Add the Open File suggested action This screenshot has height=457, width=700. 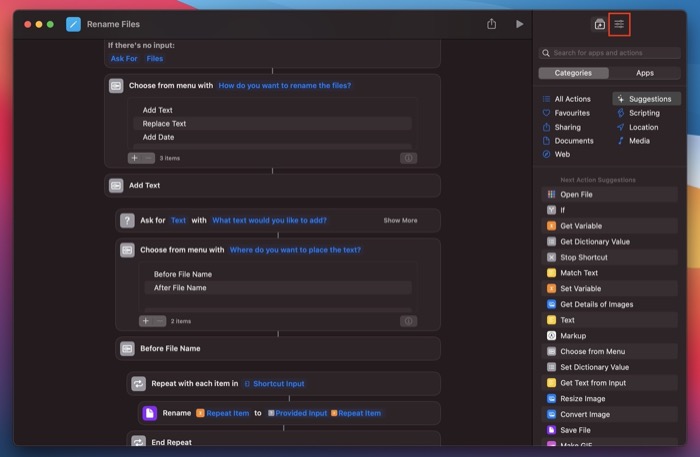pos(610,195)
